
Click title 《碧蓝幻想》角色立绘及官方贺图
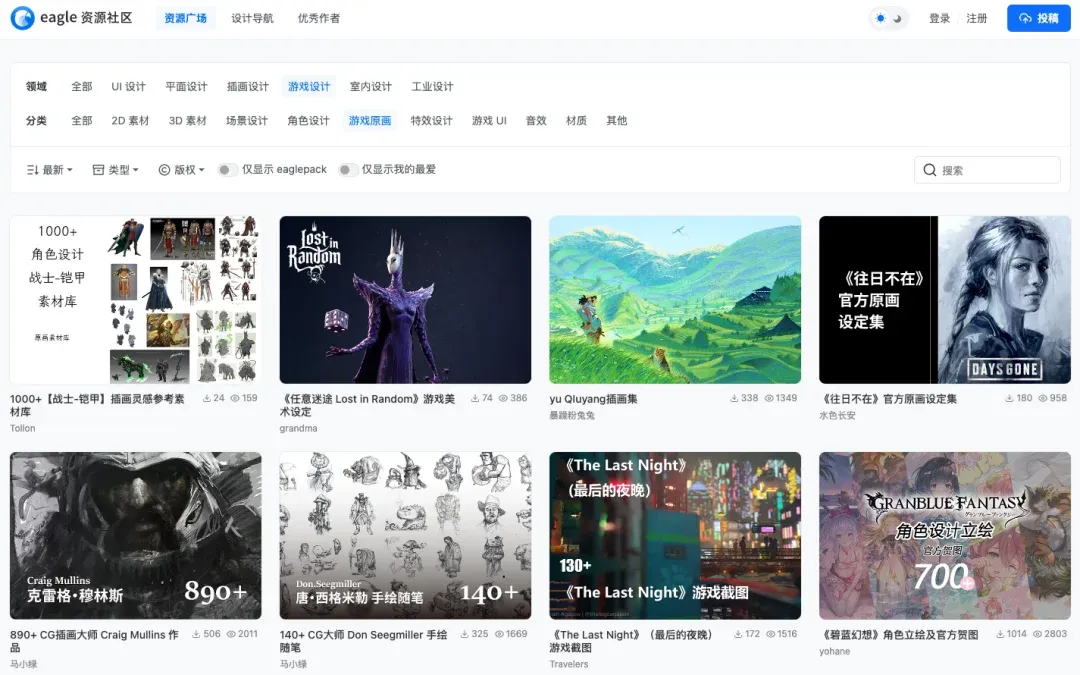[x=900, y=635]
